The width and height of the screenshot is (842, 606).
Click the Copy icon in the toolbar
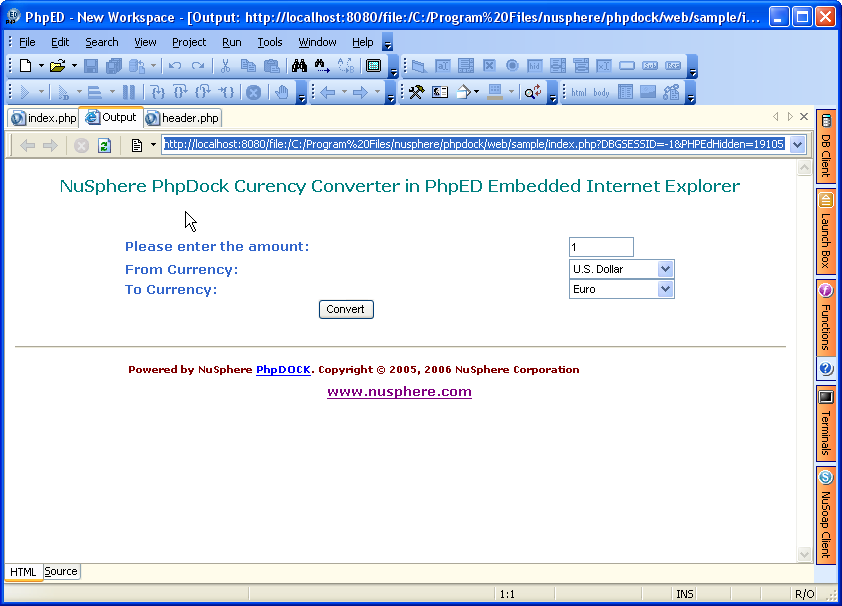pyautogui.click(x=248, y=66)
